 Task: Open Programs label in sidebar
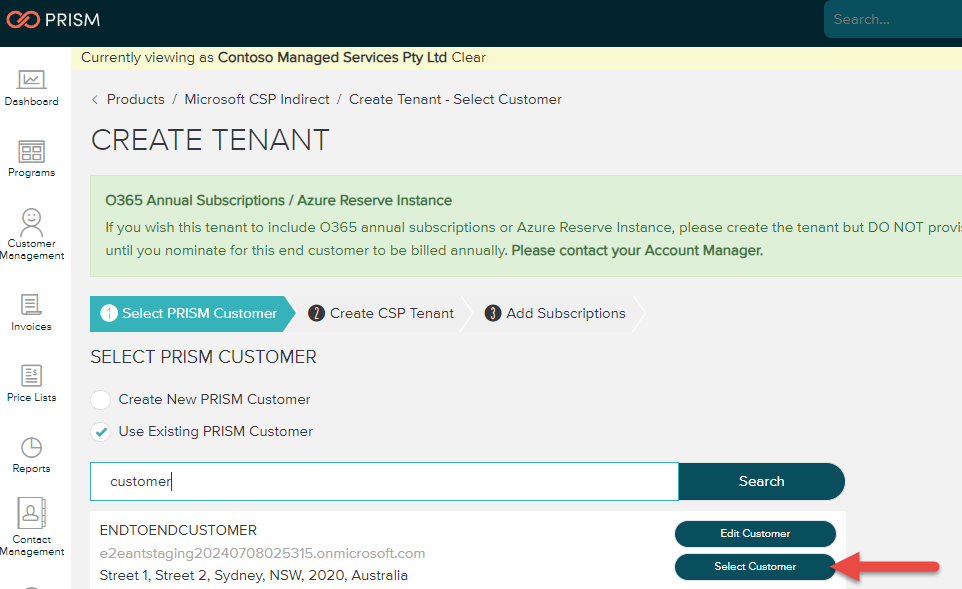[31, 173]
